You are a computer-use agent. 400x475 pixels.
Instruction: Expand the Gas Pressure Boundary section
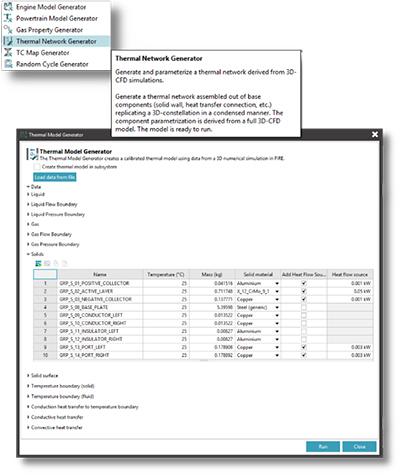[x=28, y=244]
